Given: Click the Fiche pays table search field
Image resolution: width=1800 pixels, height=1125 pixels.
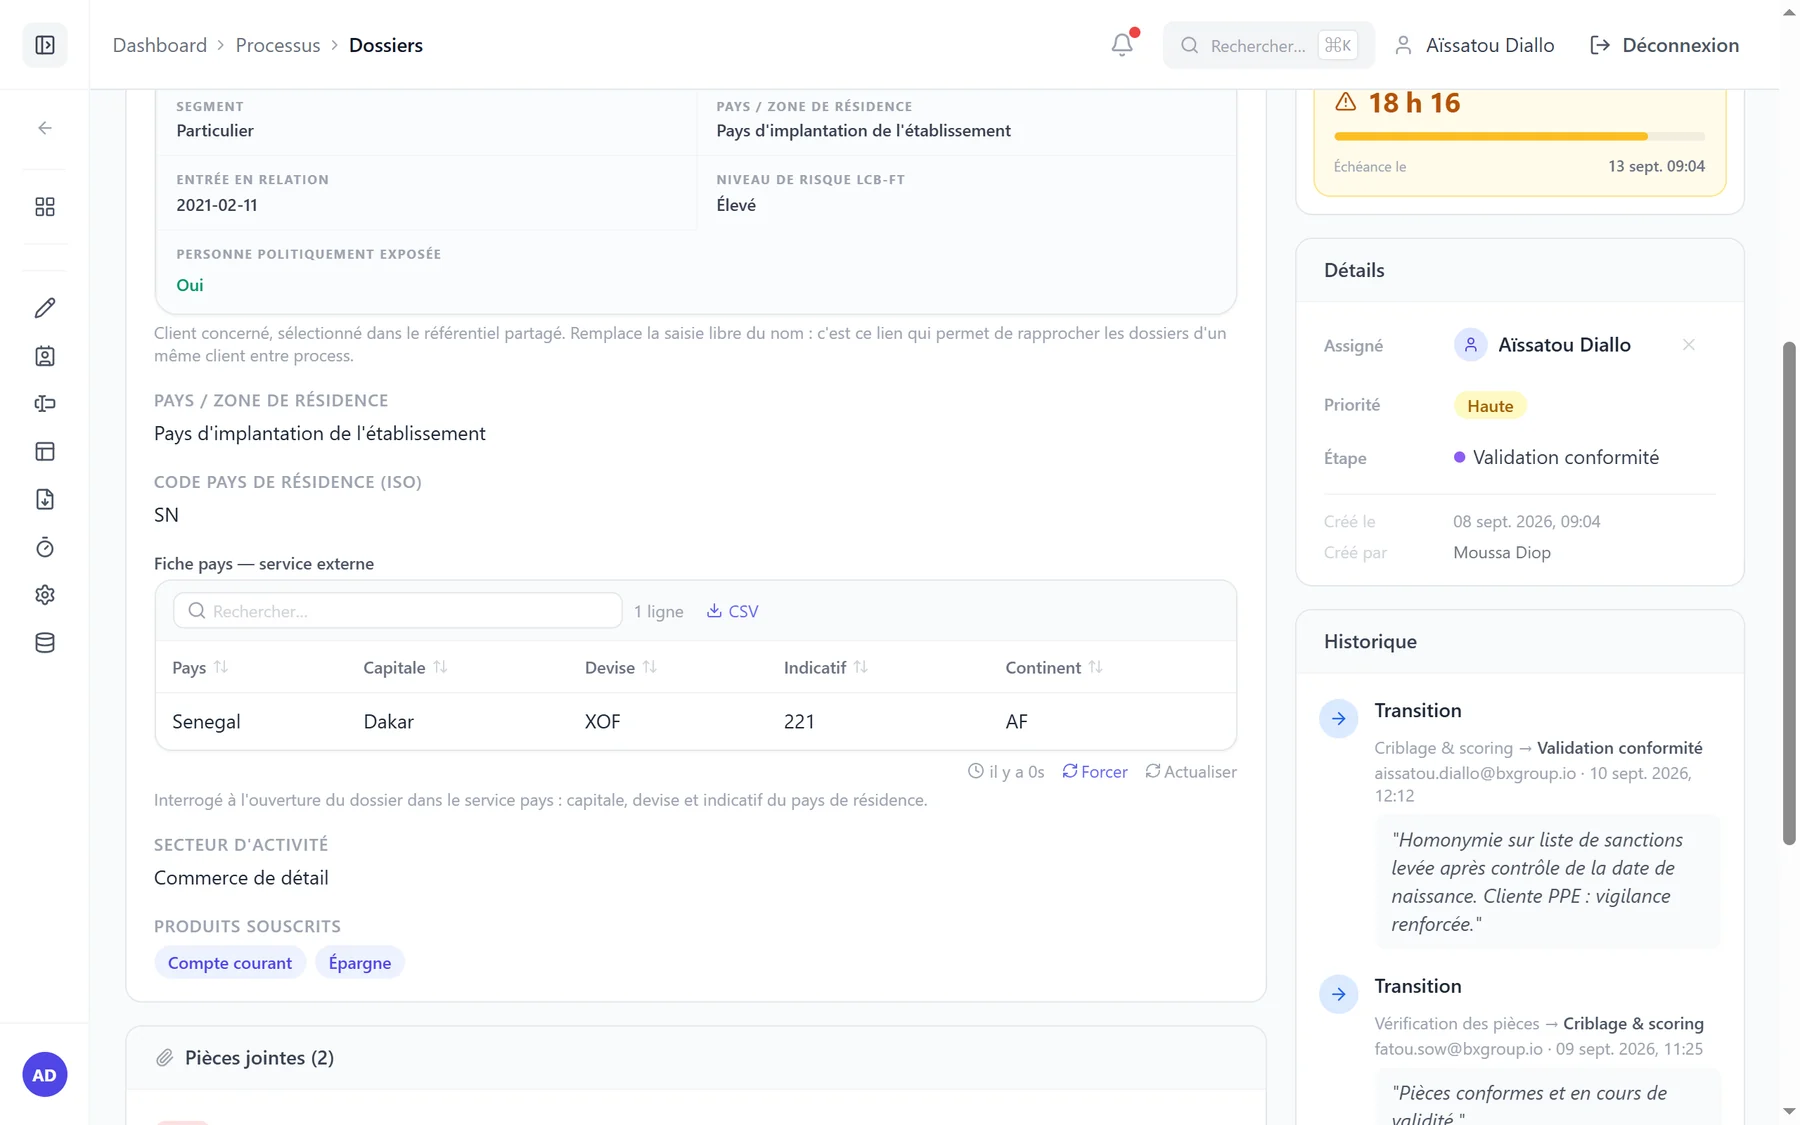Looking at the screenshot, I should click(398, 611).
